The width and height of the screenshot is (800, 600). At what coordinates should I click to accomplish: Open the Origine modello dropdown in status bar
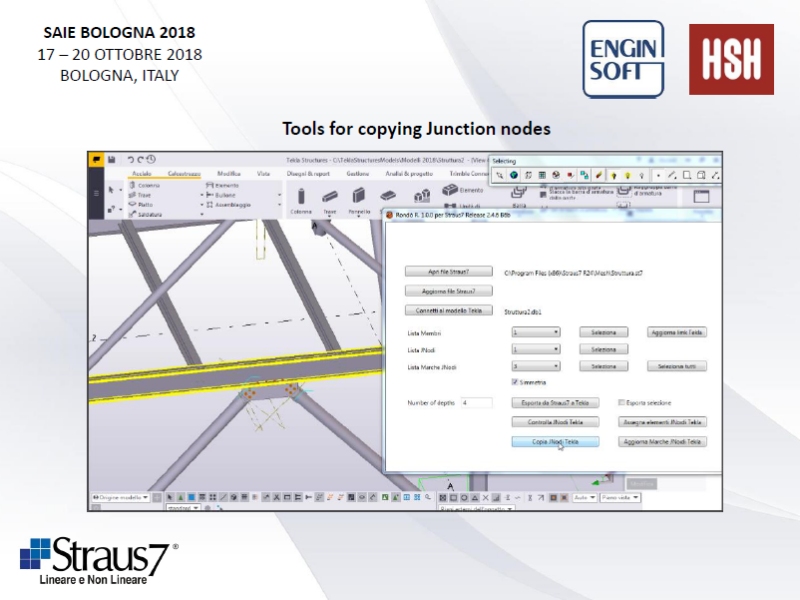pos(120,497)
